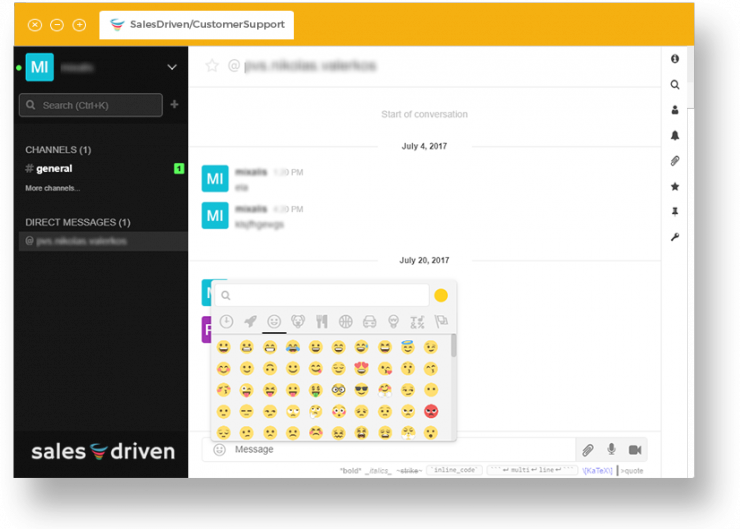Insert the money-mouth face emoji

(316, 390)
